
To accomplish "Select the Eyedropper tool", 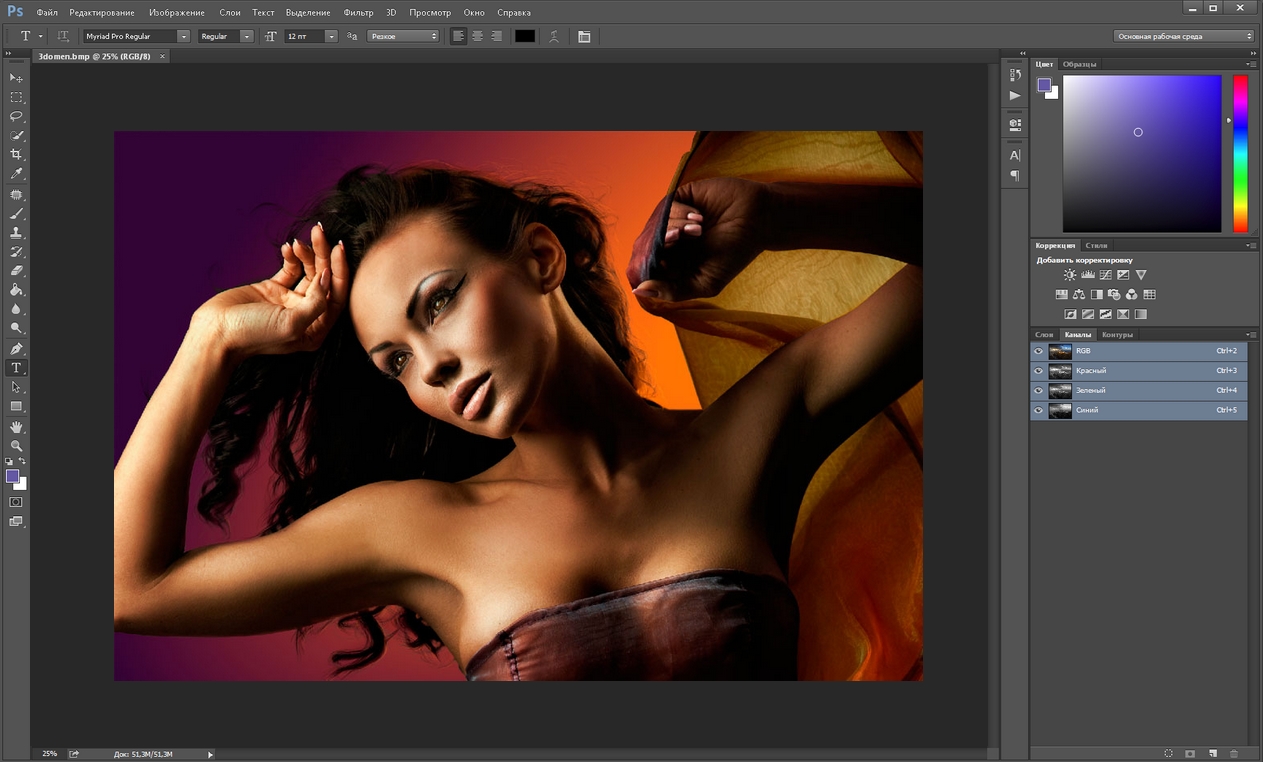I will click(16, 174).
